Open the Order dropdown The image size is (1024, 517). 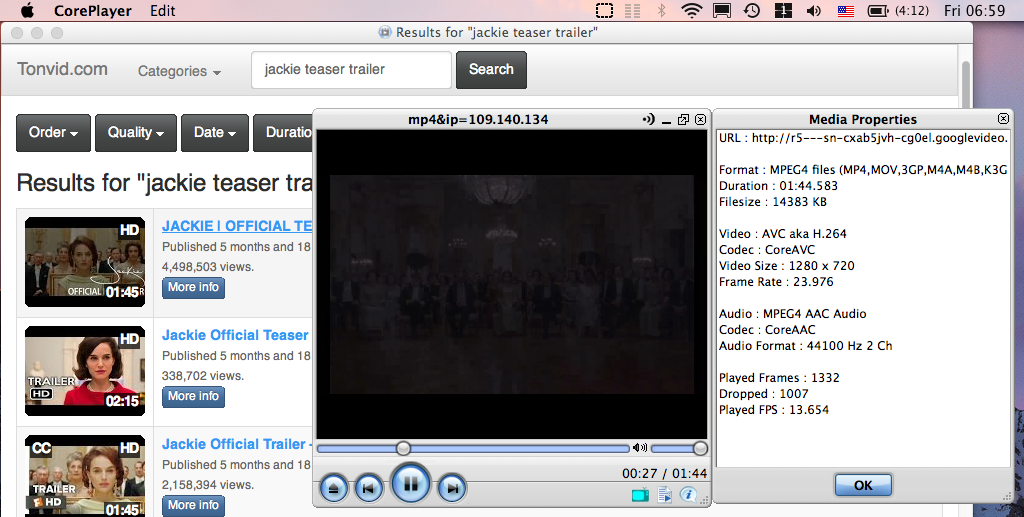[x=54, y=133]
